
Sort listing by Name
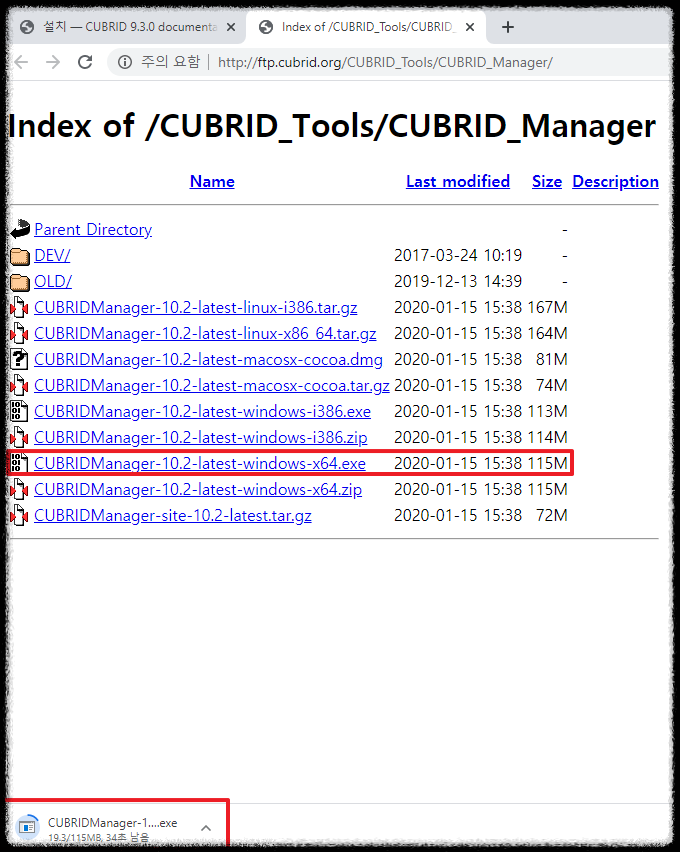click(212, 181)
